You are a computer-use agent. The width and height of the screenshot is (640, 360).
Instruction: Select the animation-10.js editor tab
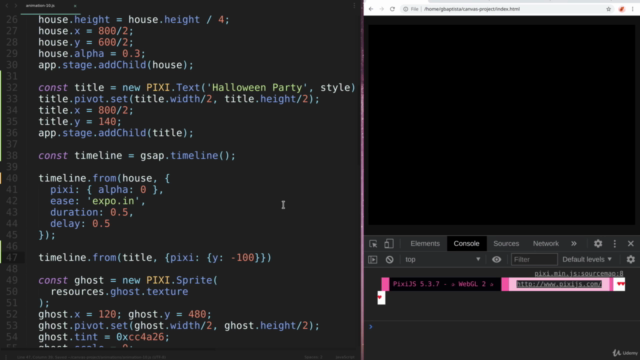tap(40, 6)
